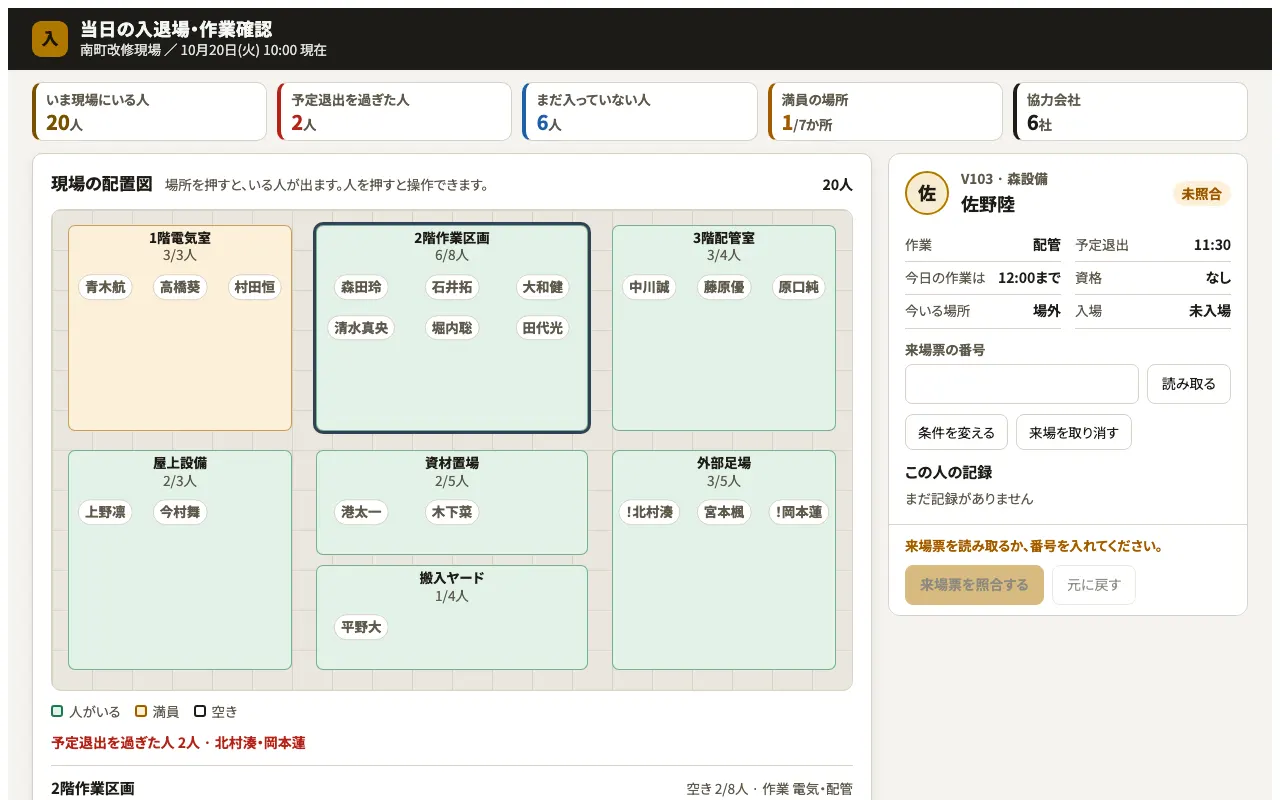Click the 入 app logo icon
Screen dimensions: 1280x800
click(50, 39)
